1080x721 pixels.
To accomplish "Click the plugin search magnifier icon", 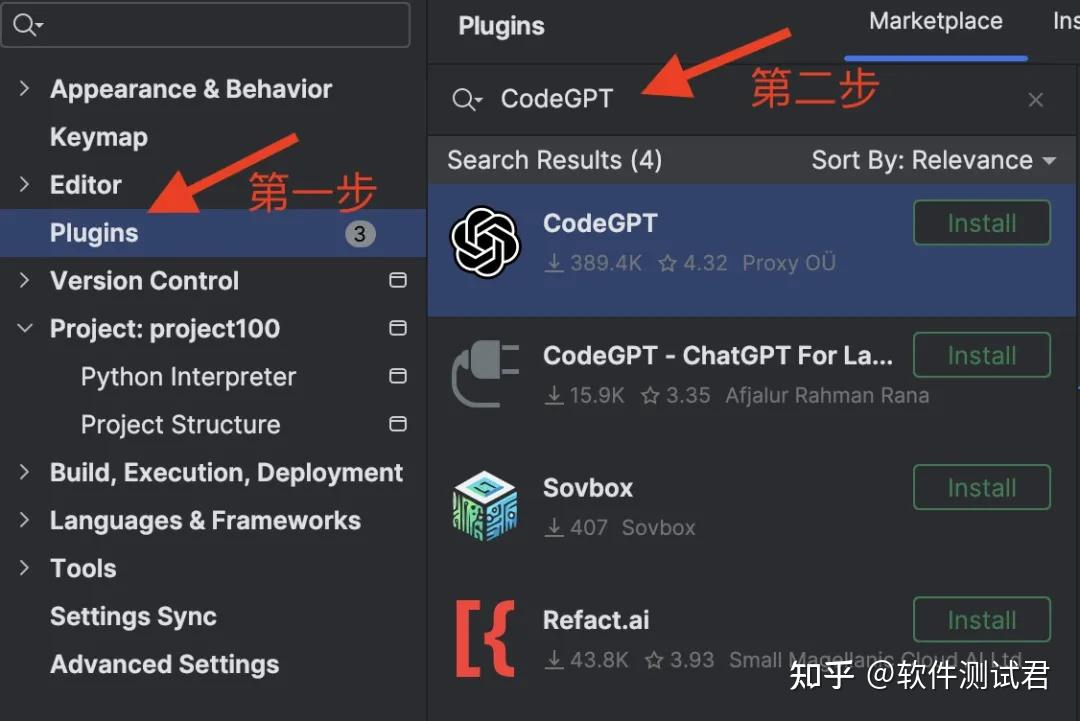I will click(x=465, y=99).
